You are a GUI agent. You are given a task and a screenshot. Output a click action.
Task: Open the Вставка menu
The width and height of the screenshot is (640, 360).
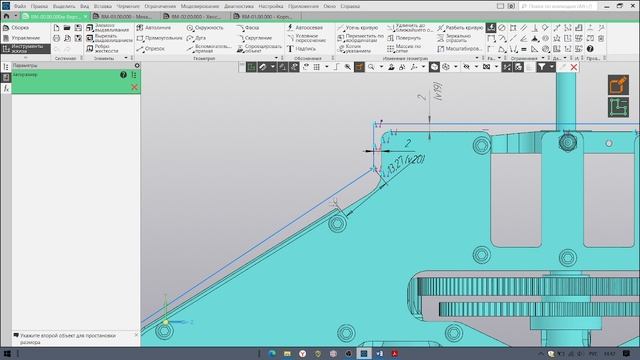102,6
